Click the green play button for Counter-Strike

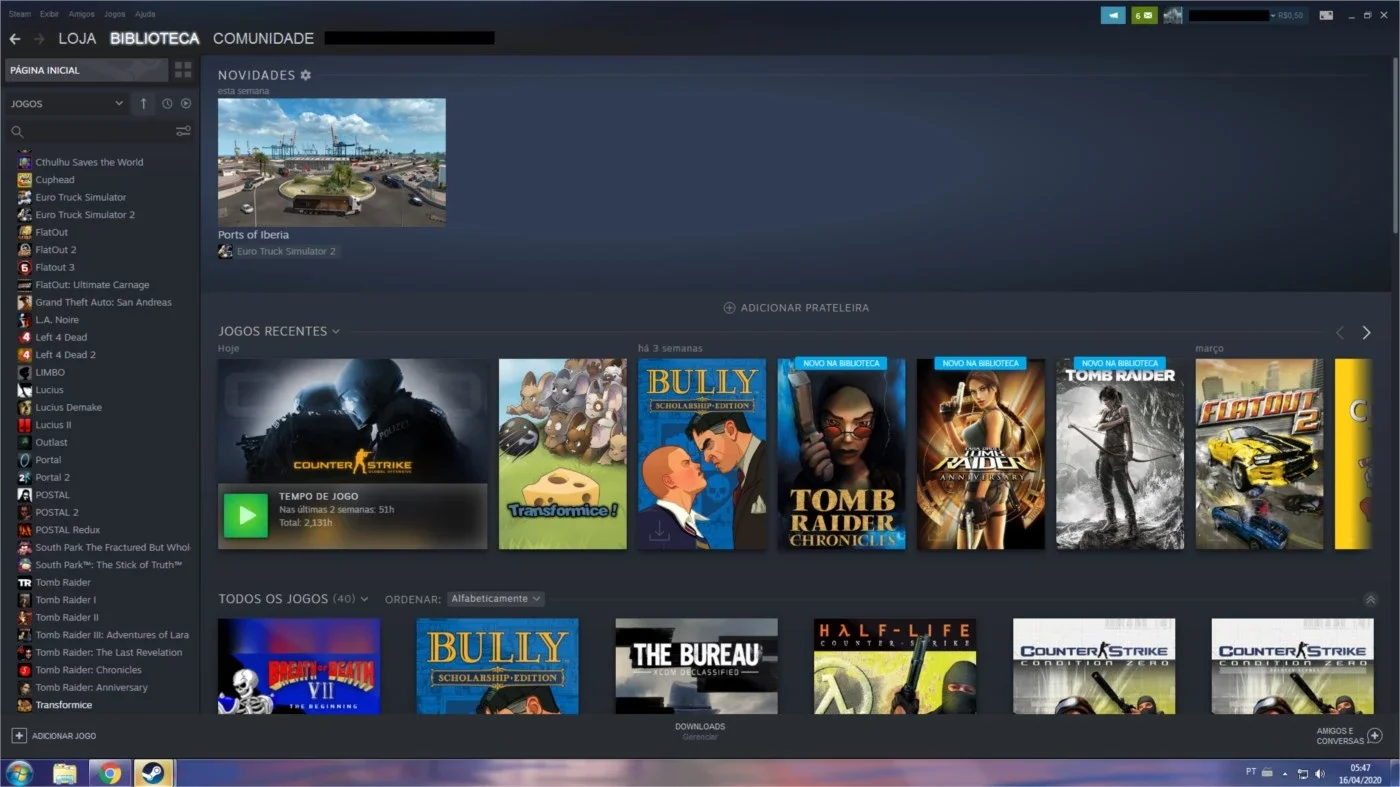[246, 516]
